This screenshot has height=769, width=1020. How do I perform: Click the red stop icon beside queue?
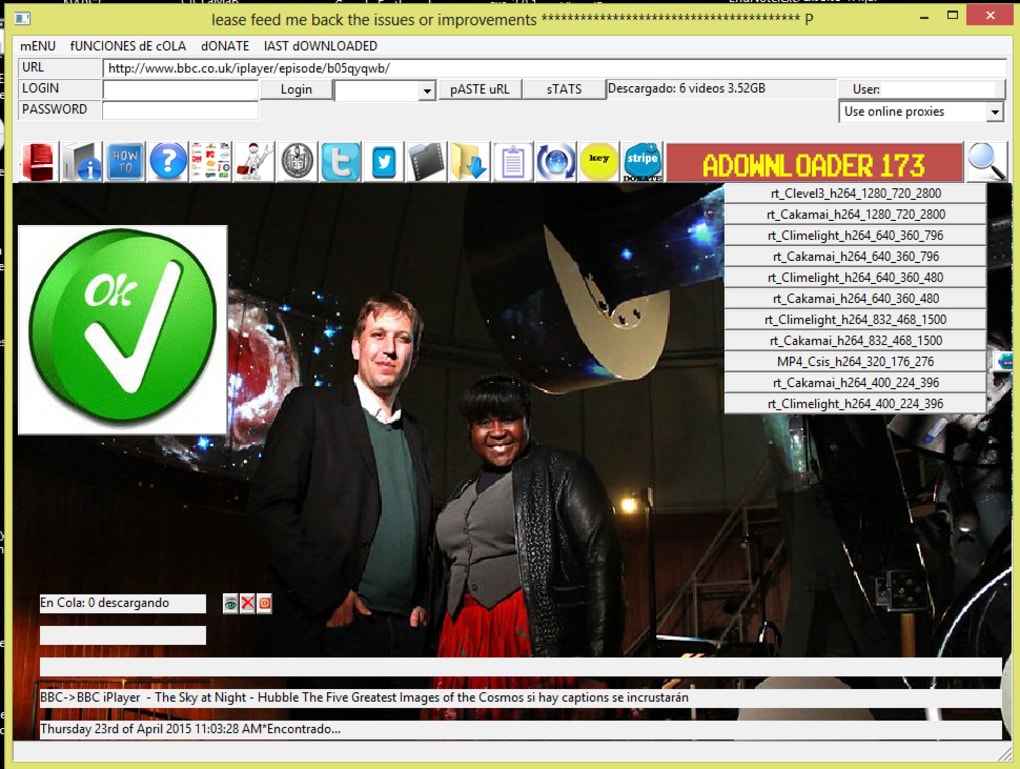click(x=264, y=603)
